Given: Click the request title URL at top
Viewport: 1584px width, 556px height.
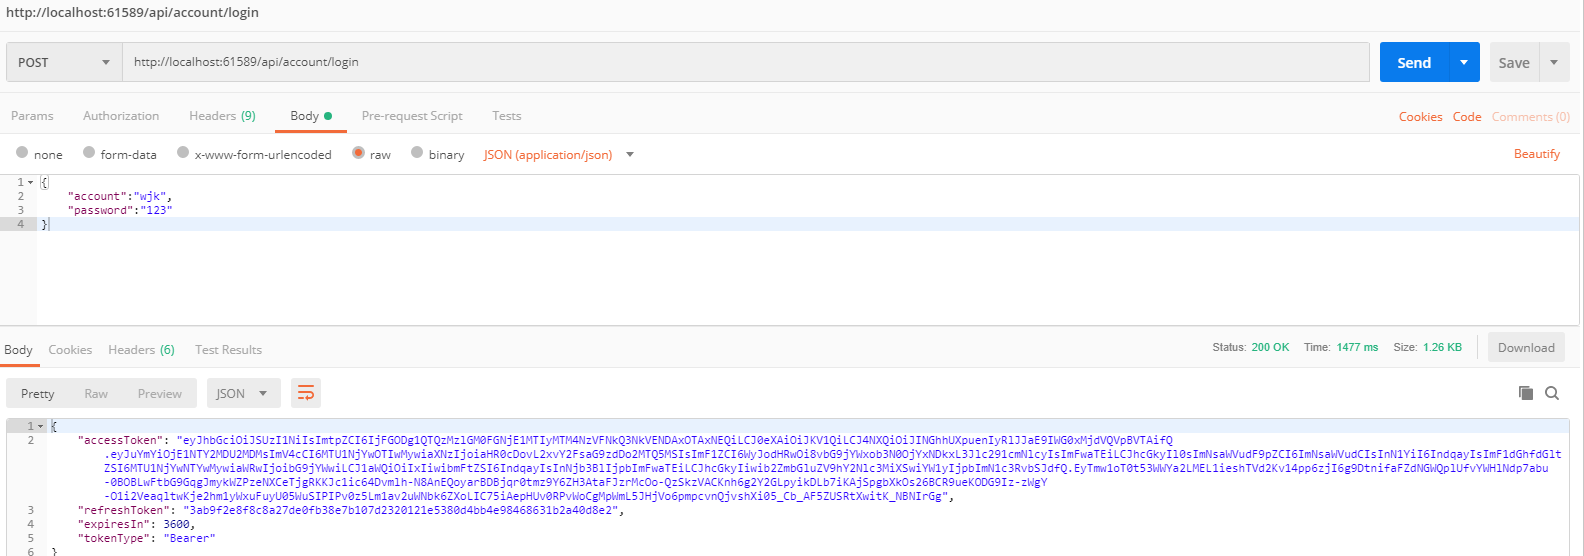Looking at the screenshot, I should (132, 13).
